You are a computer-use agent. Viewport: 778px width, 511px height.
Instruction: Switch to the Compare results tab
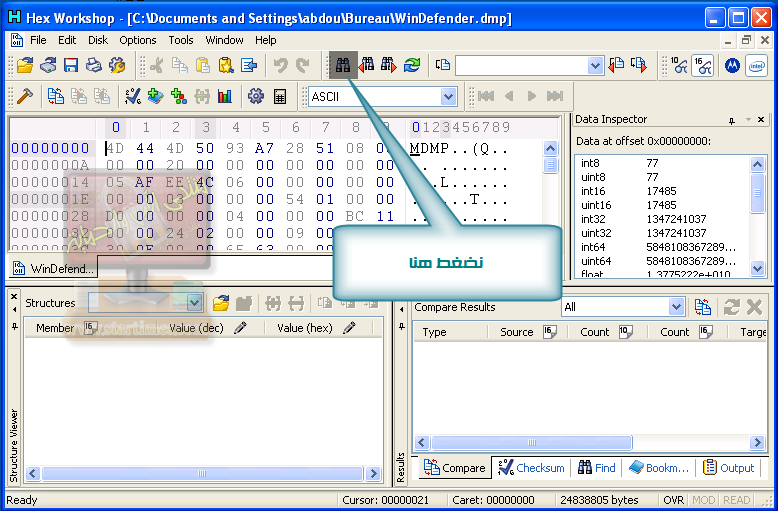[454, 468]
